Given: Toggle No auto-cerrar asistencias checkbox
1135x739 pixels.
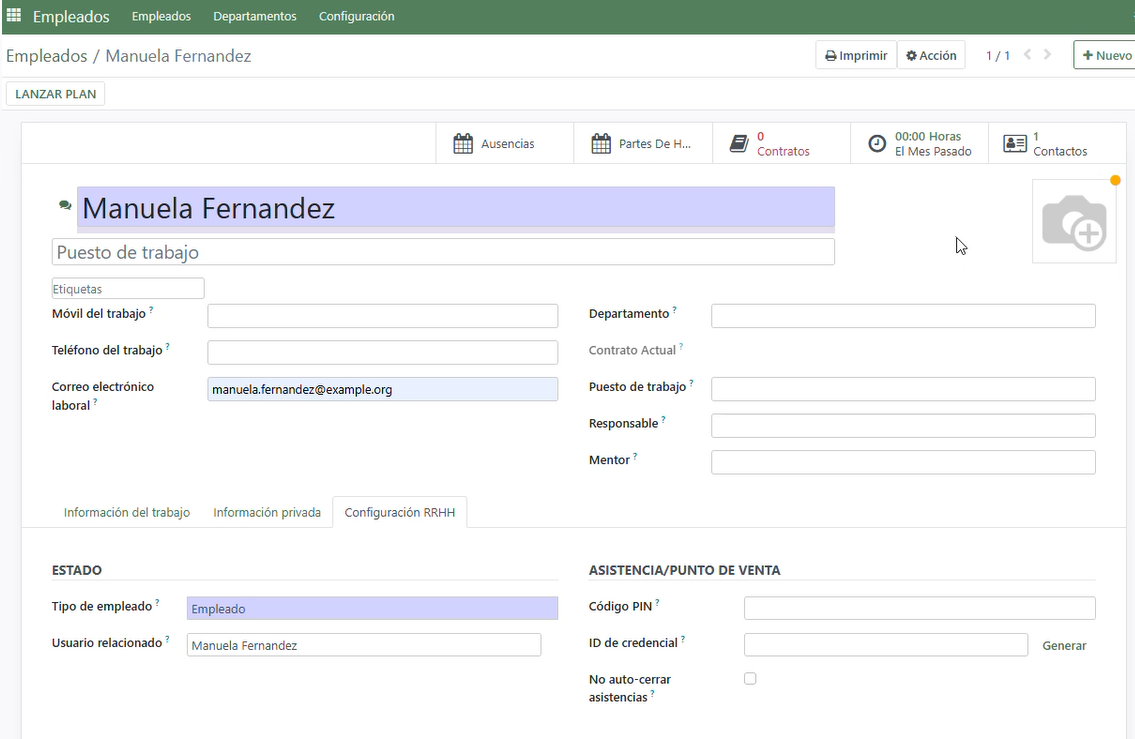Looking at the screenshot, I should pos(750,679).
